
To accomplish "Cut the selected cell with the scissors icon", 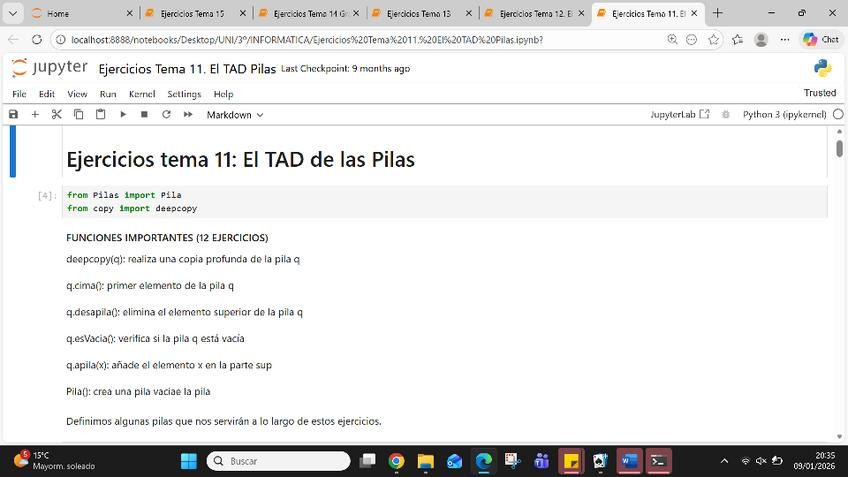I will [57, 114].
